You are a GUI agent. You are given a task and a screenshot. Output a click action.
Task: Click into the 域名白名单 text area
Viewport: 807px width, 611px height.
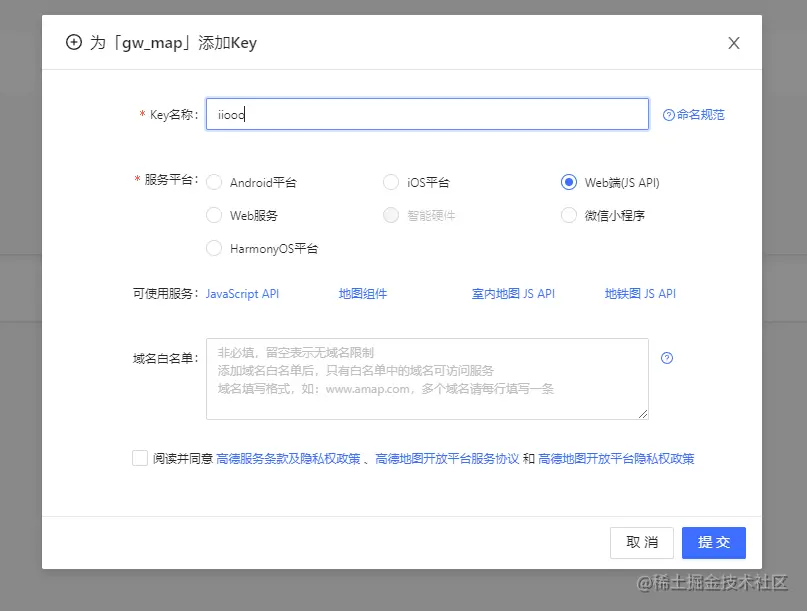(427, 379)
